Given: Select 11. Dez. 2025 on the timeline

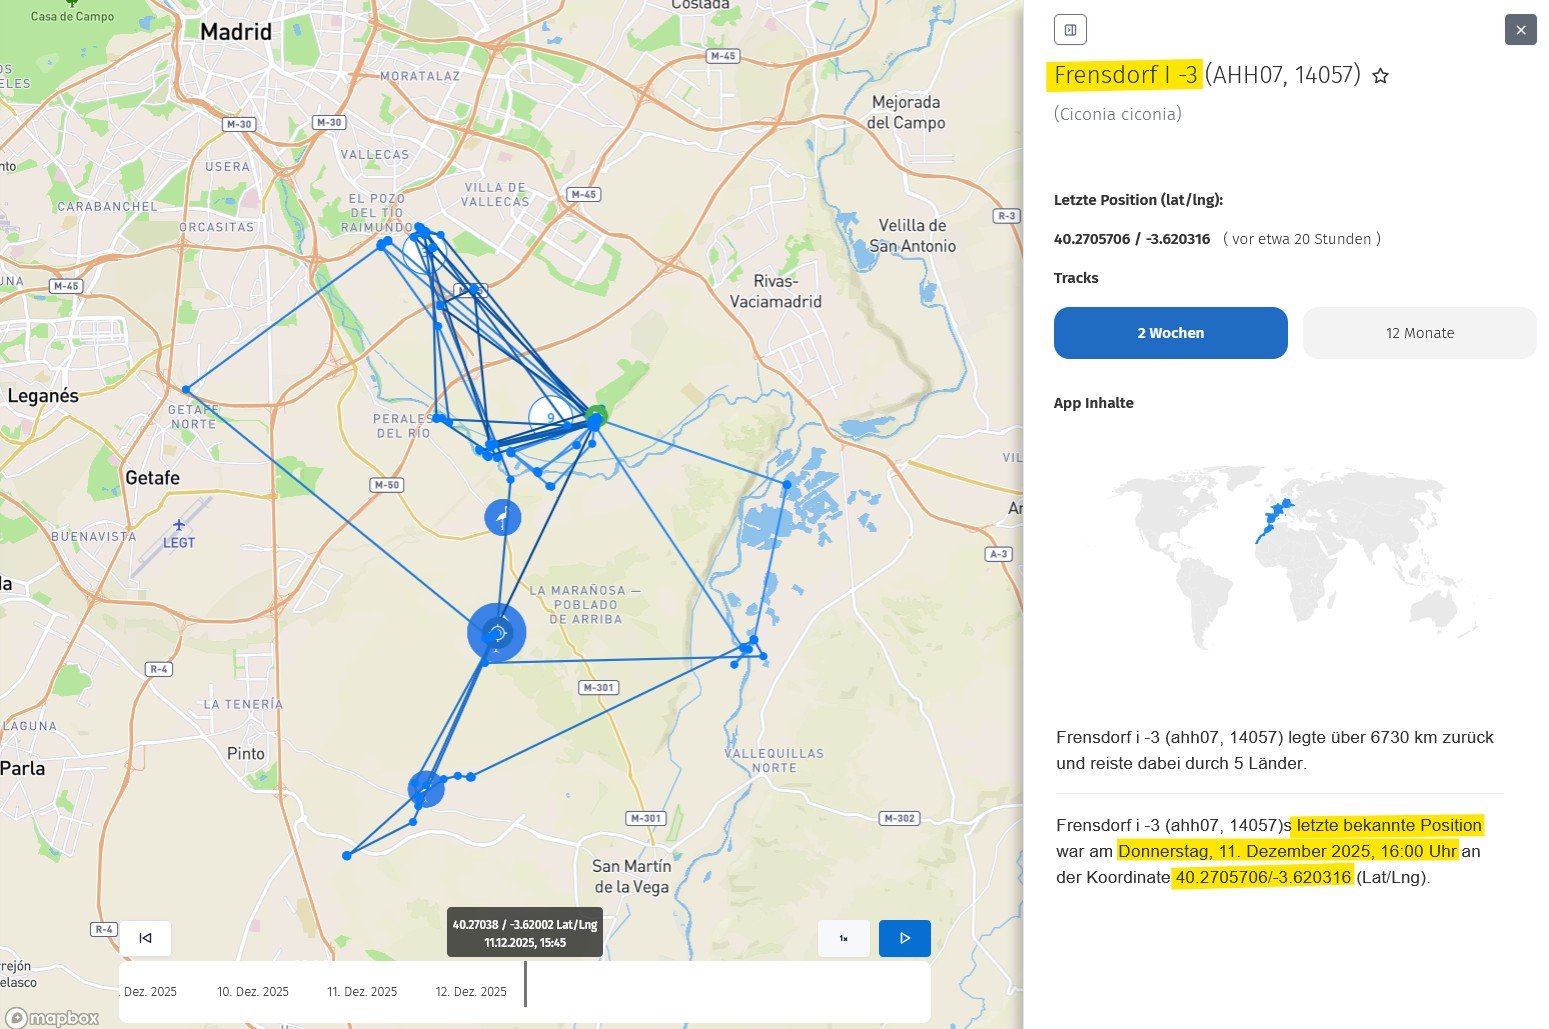Looking at the screenshot, I should point(362,992).
